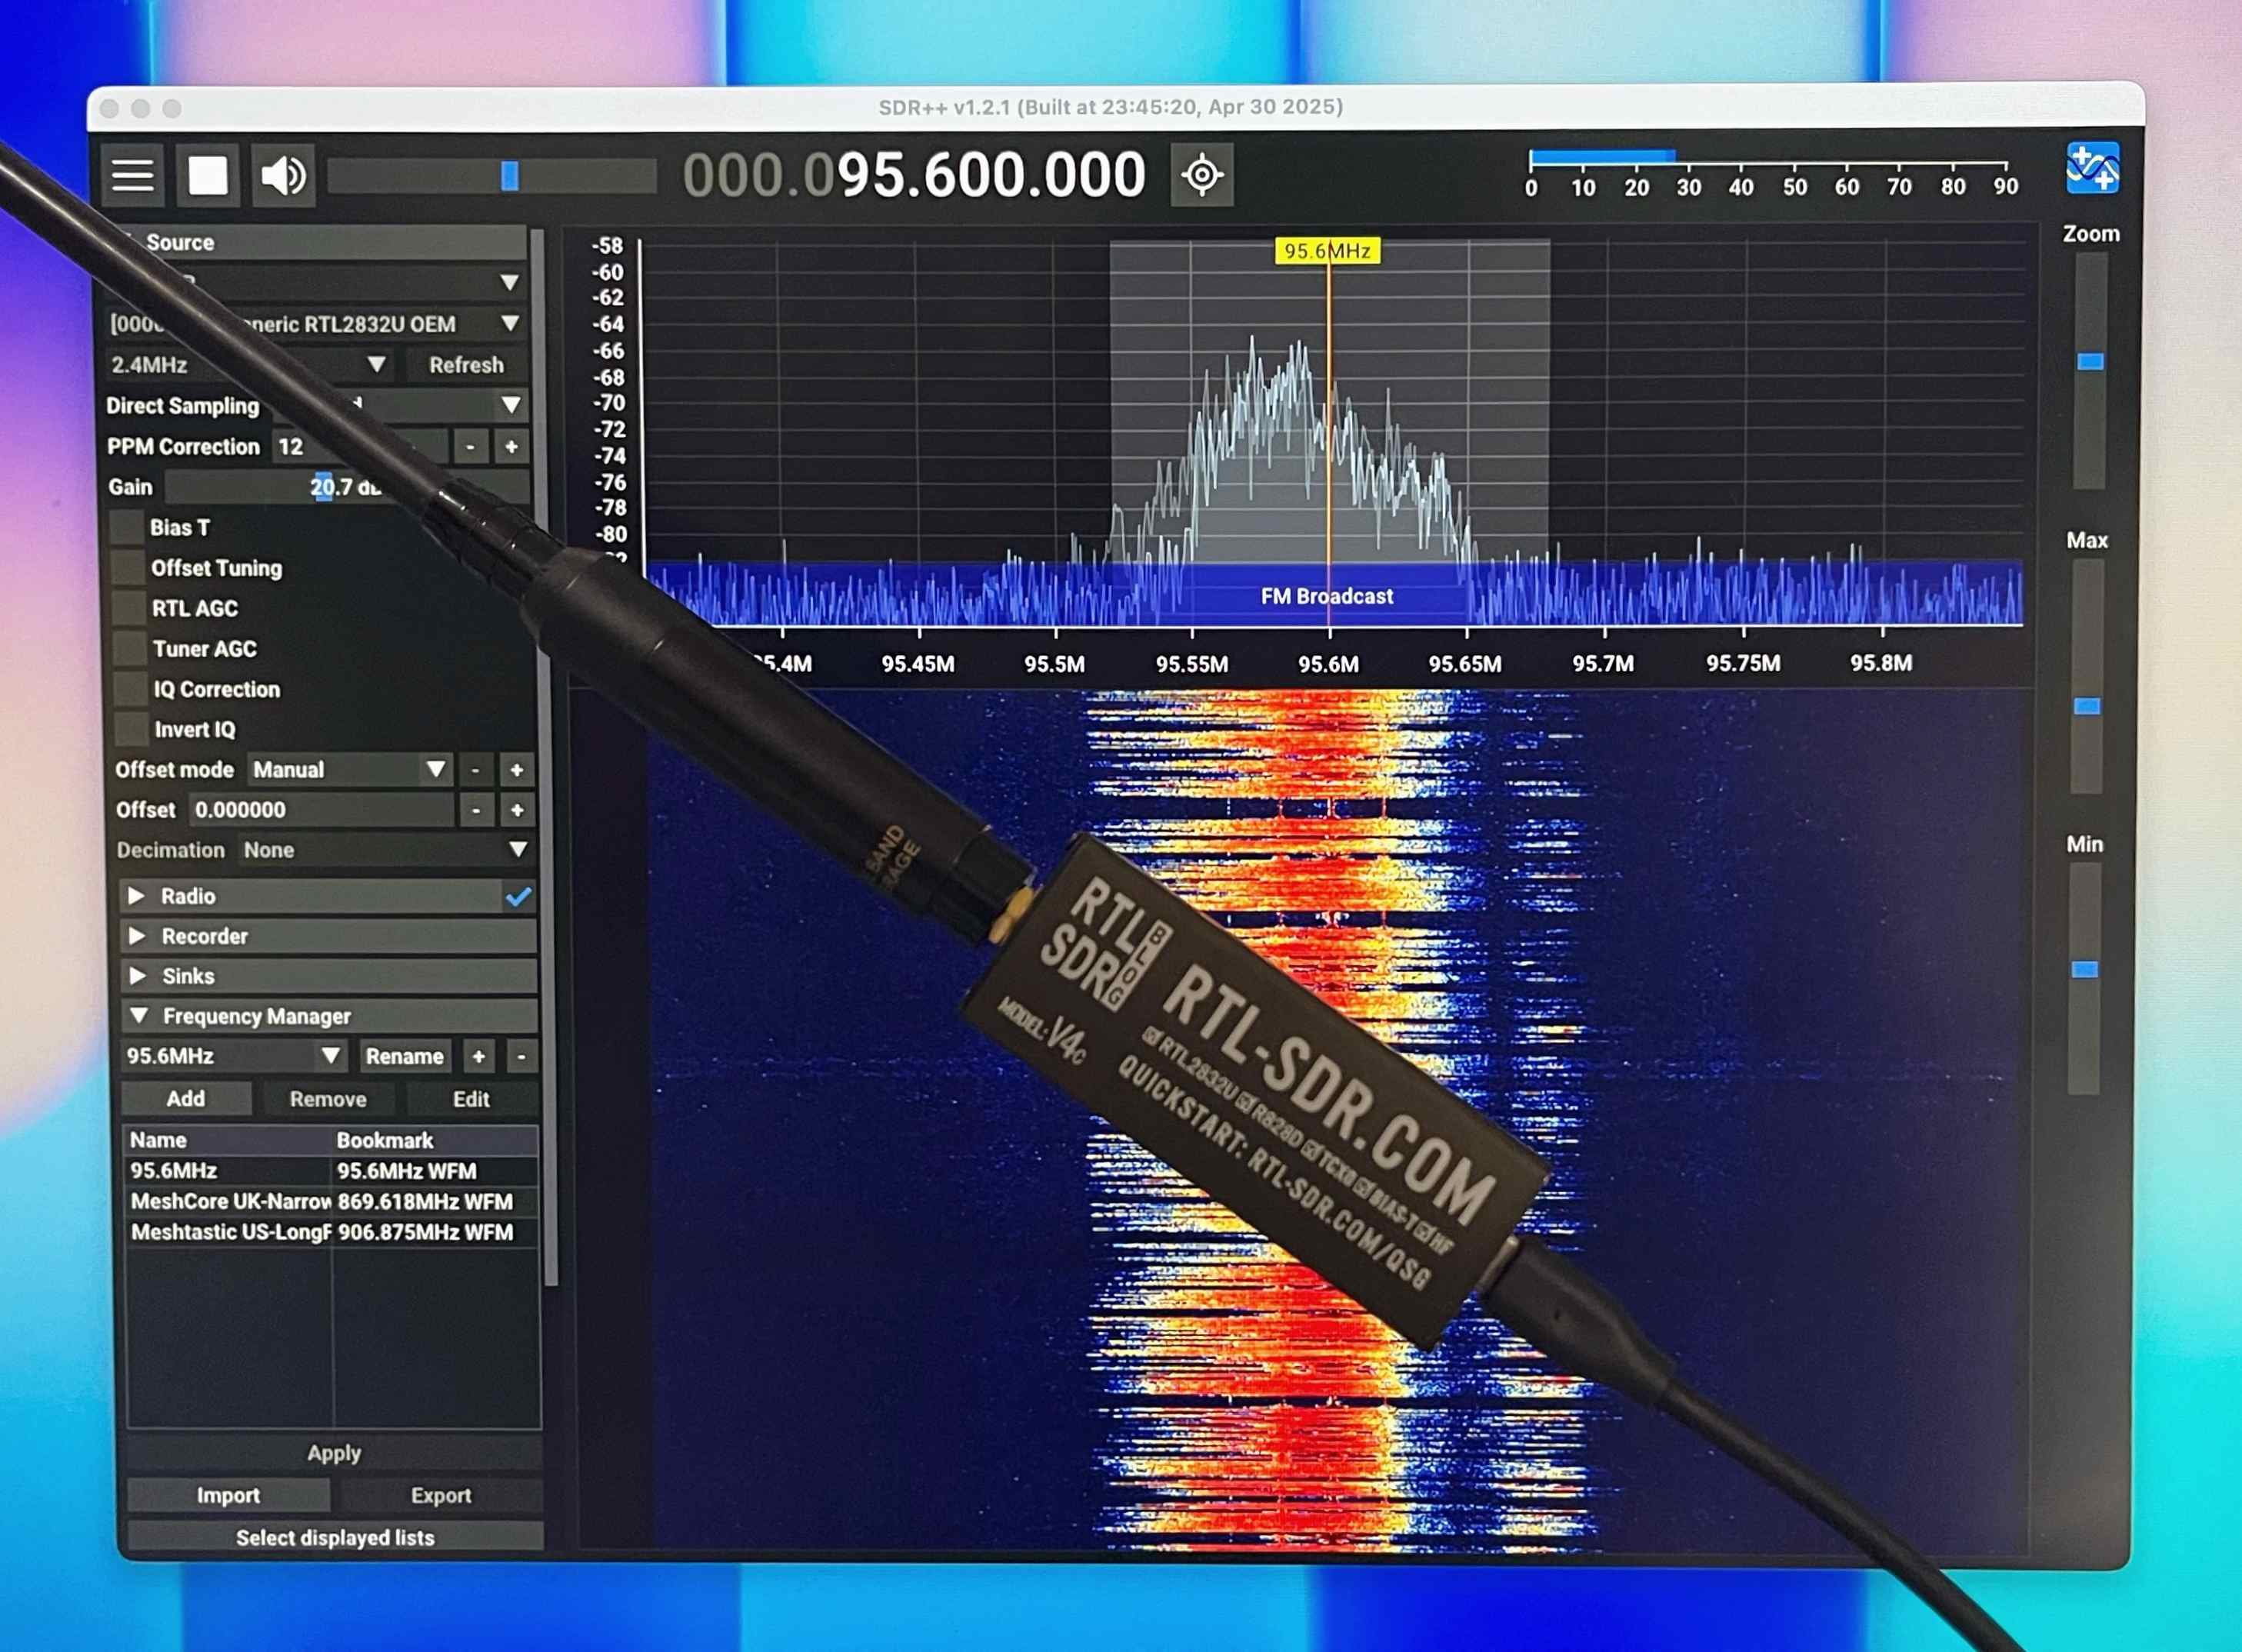Click the Refresh button
Image resolution: width=2242 pixels, height=1652 pixels.
pyautogui.click(x=466, y=365)
